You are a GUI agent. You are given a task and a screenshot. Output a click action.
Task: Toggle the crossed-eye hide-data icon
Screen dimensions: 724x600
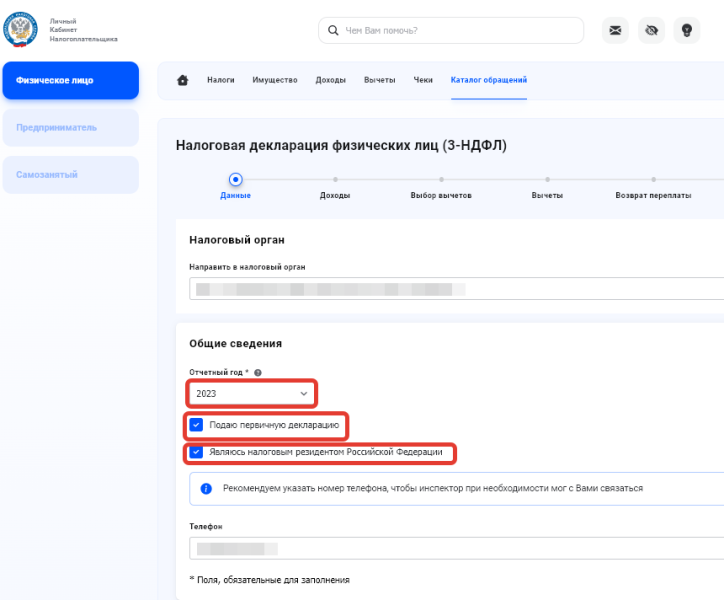[651, 30]
